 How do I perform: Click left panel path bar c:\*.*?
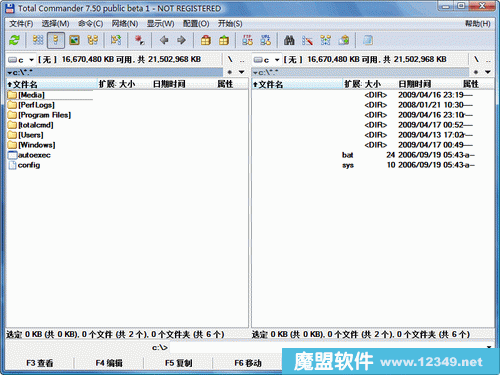[x=114, y=72]
